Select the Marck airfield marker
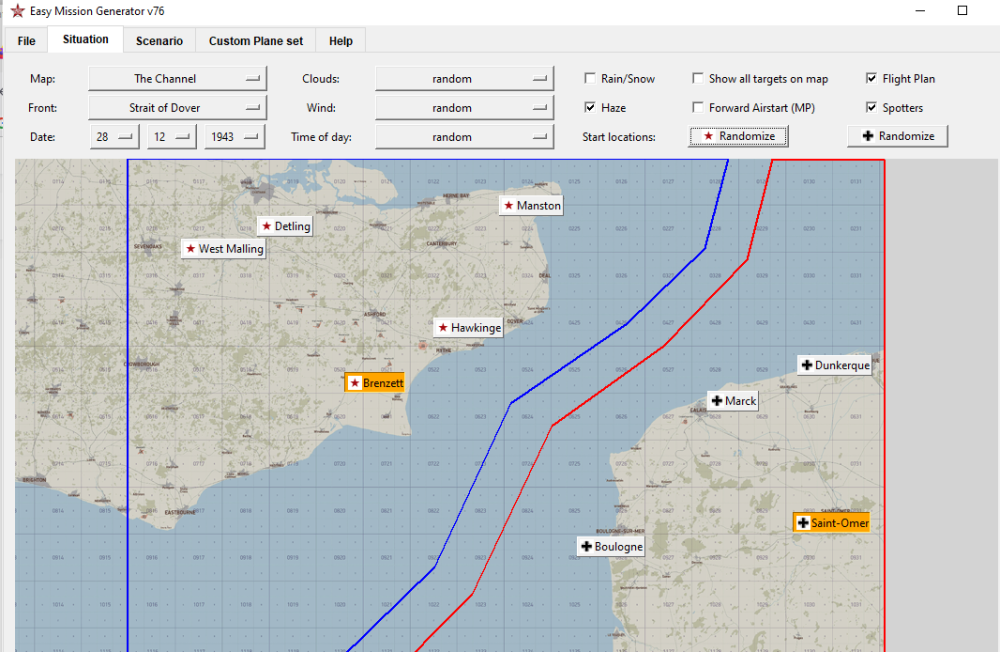 pyautogui.click(x=732, y=401)
